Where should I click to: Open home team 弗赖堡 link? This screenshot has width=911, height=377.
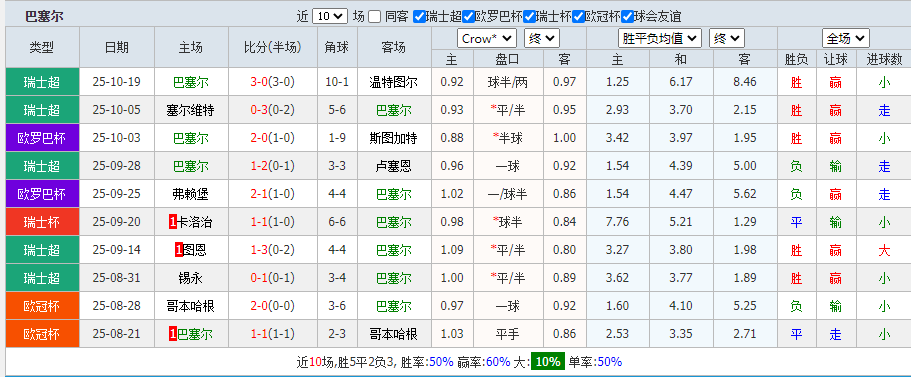pos(190,194)
